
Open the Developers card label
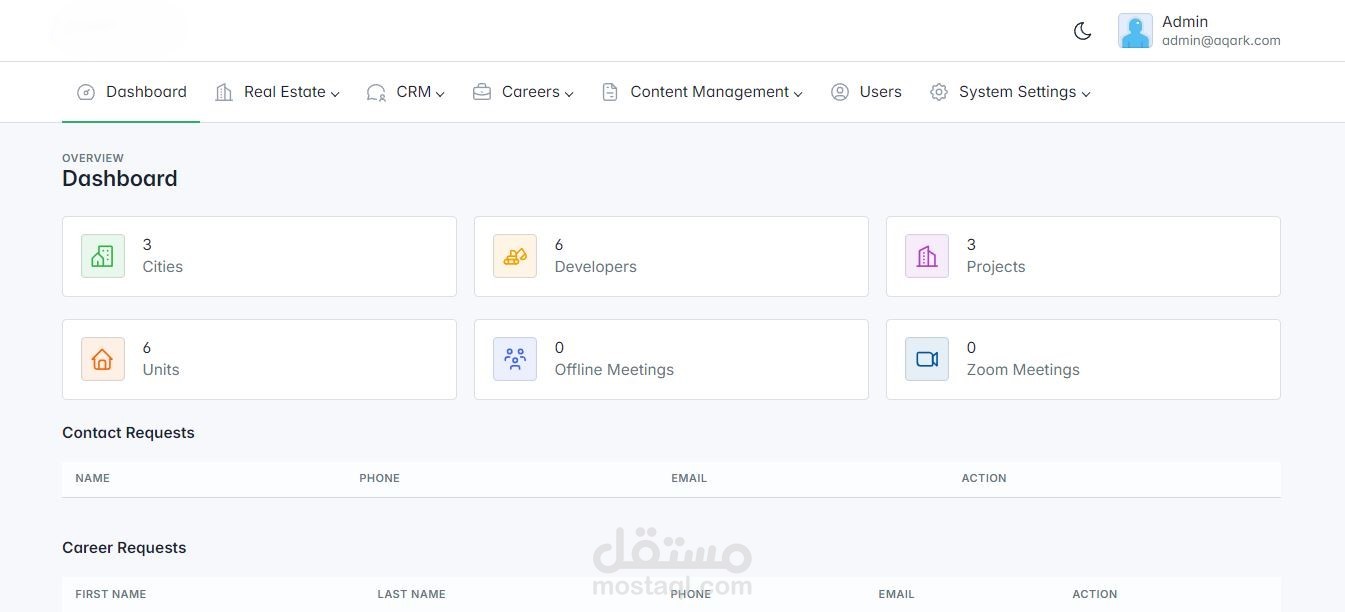[595, 267]
